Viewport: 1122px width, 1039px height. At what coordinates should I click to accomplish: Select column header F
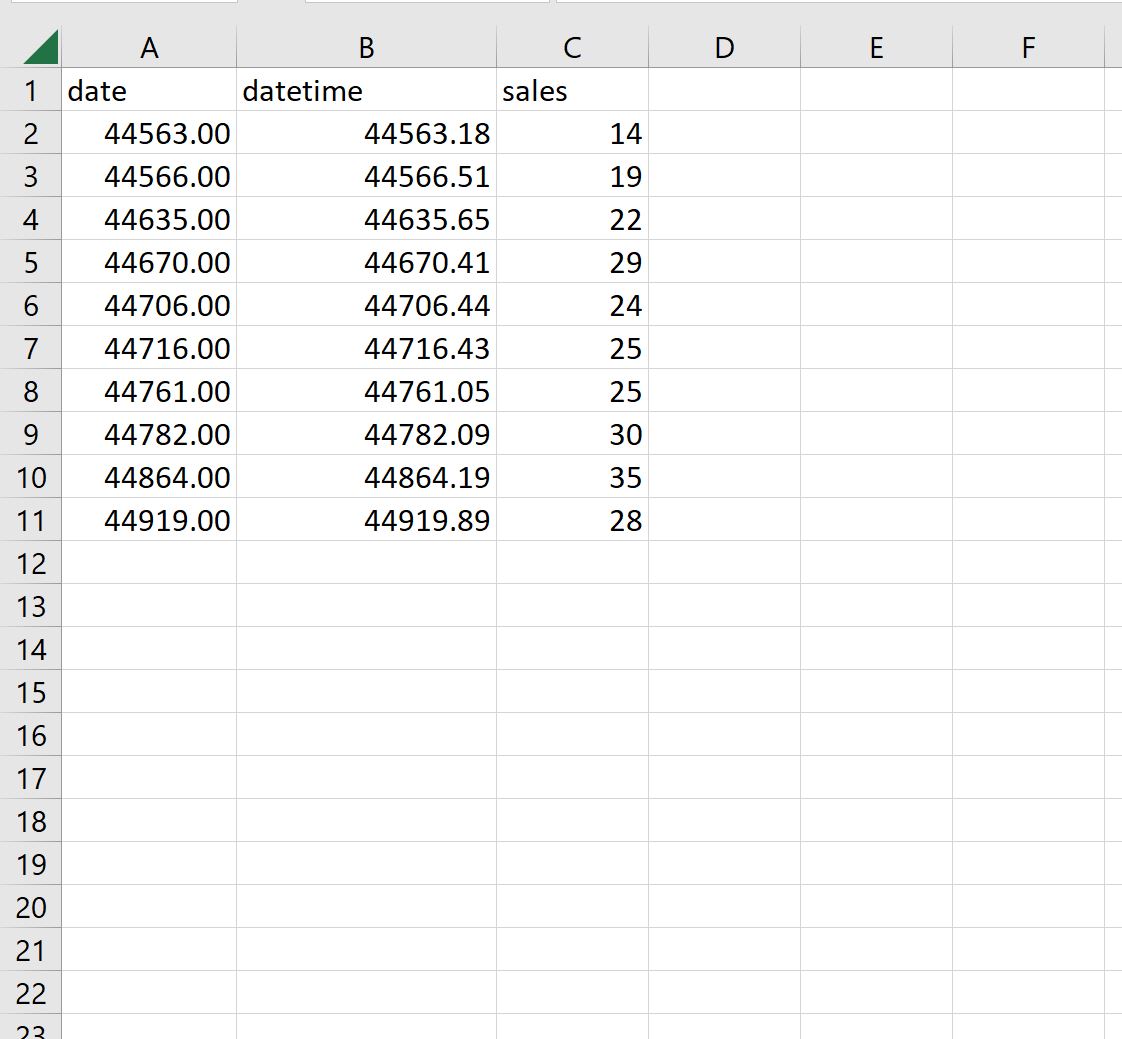click(1028, 46)
